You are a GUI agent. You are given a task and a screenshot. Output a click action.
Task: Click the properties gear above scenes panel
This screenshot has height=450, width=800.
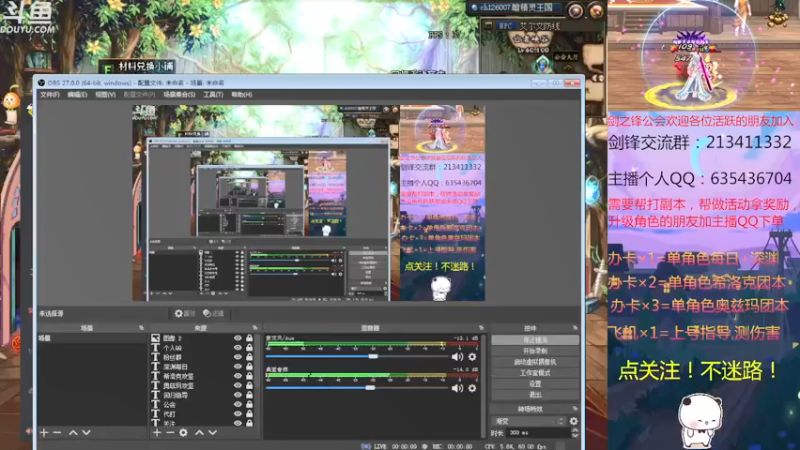tap(185, 313)
